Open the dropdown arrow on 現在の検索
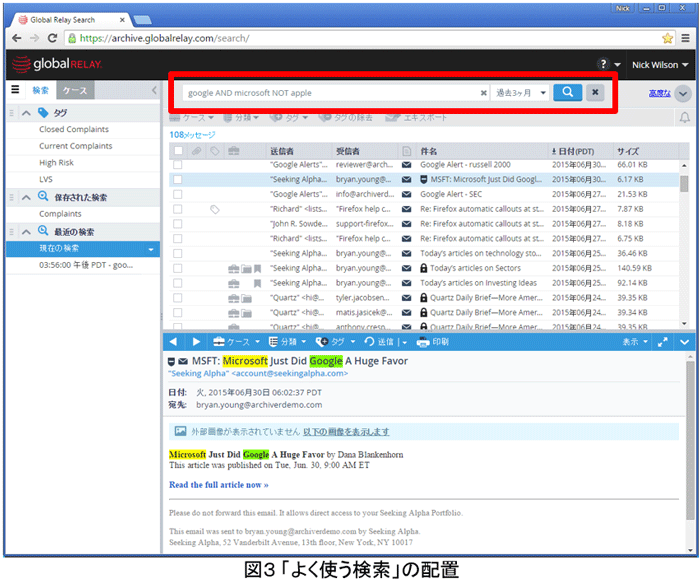This screenshot has height=581, width=700. pos(151,249)
